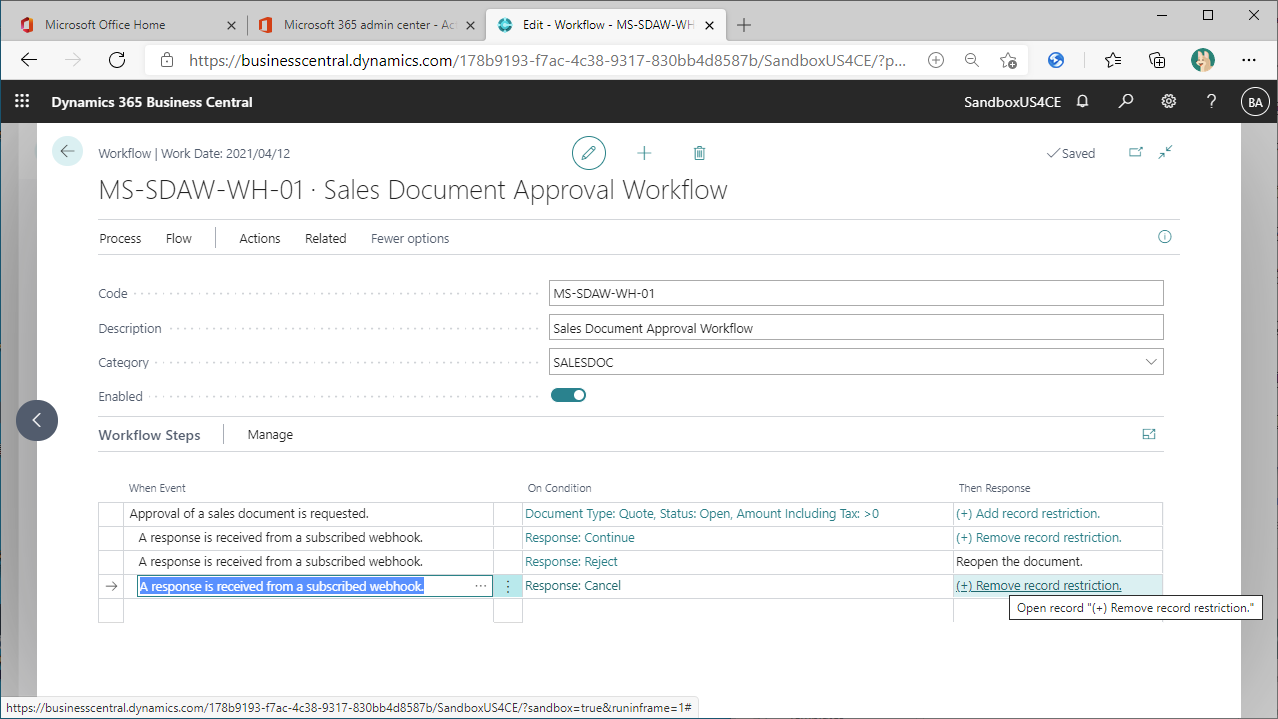Open the Response: Cancel condition link
The width and height of the screenshot is (1278, 719).
(572, 585)
